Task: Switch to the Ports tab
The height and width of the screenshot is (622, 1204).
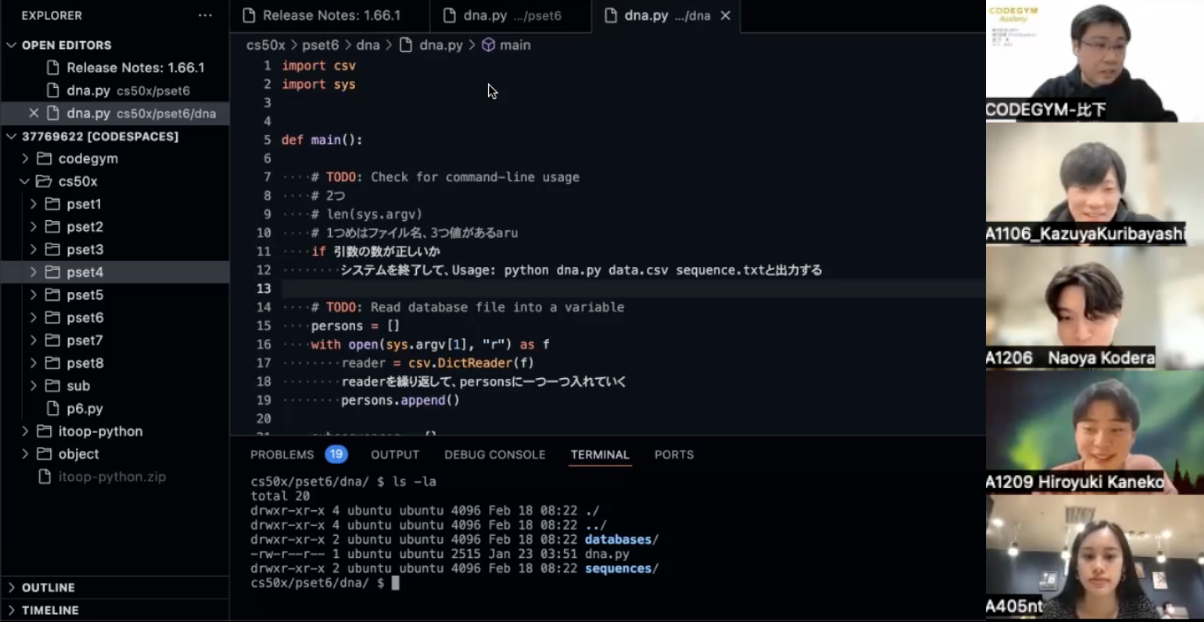Action: [673, 454]
